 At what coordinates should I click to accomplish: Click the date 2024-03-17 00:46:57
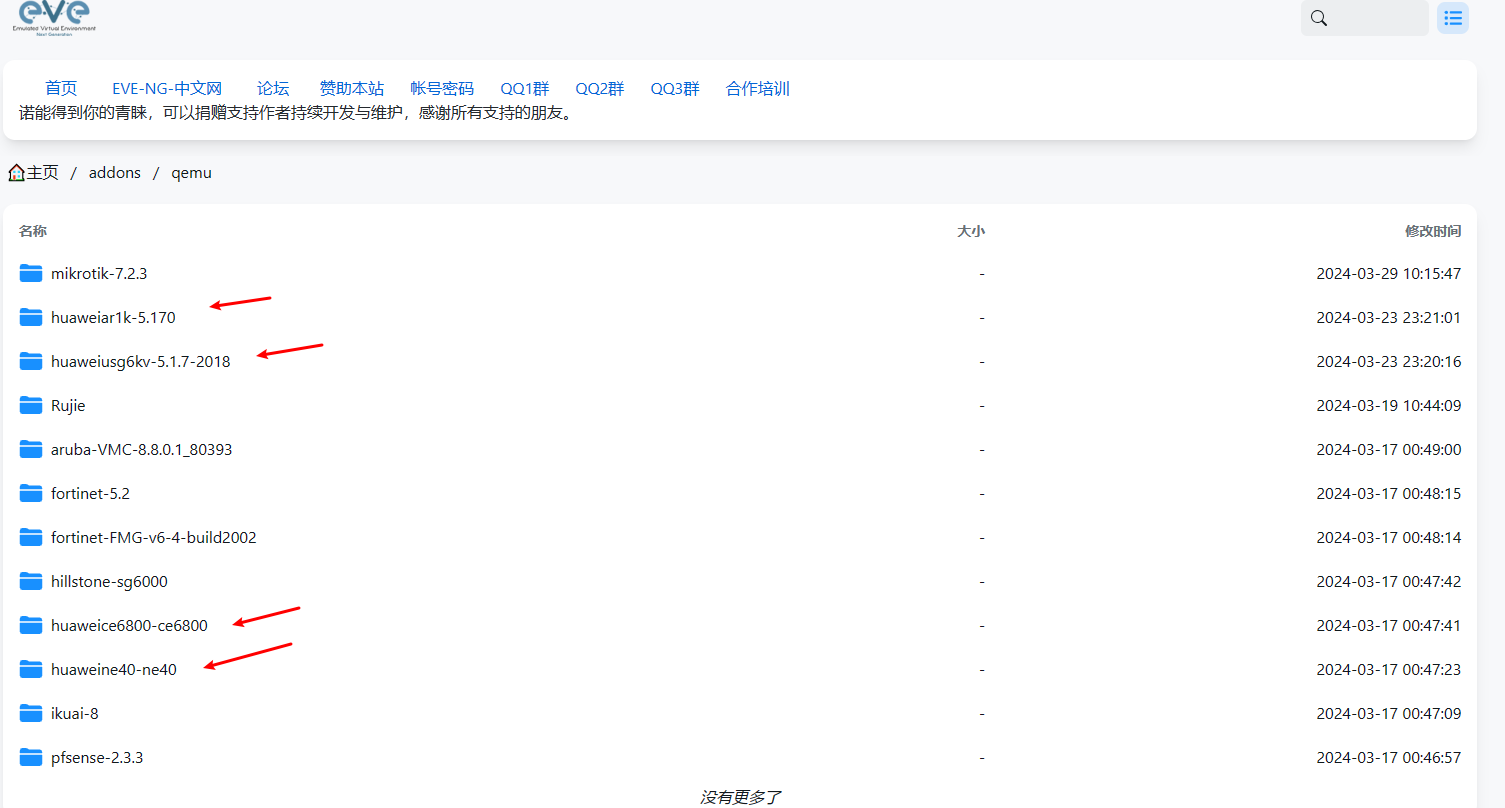1389,757
